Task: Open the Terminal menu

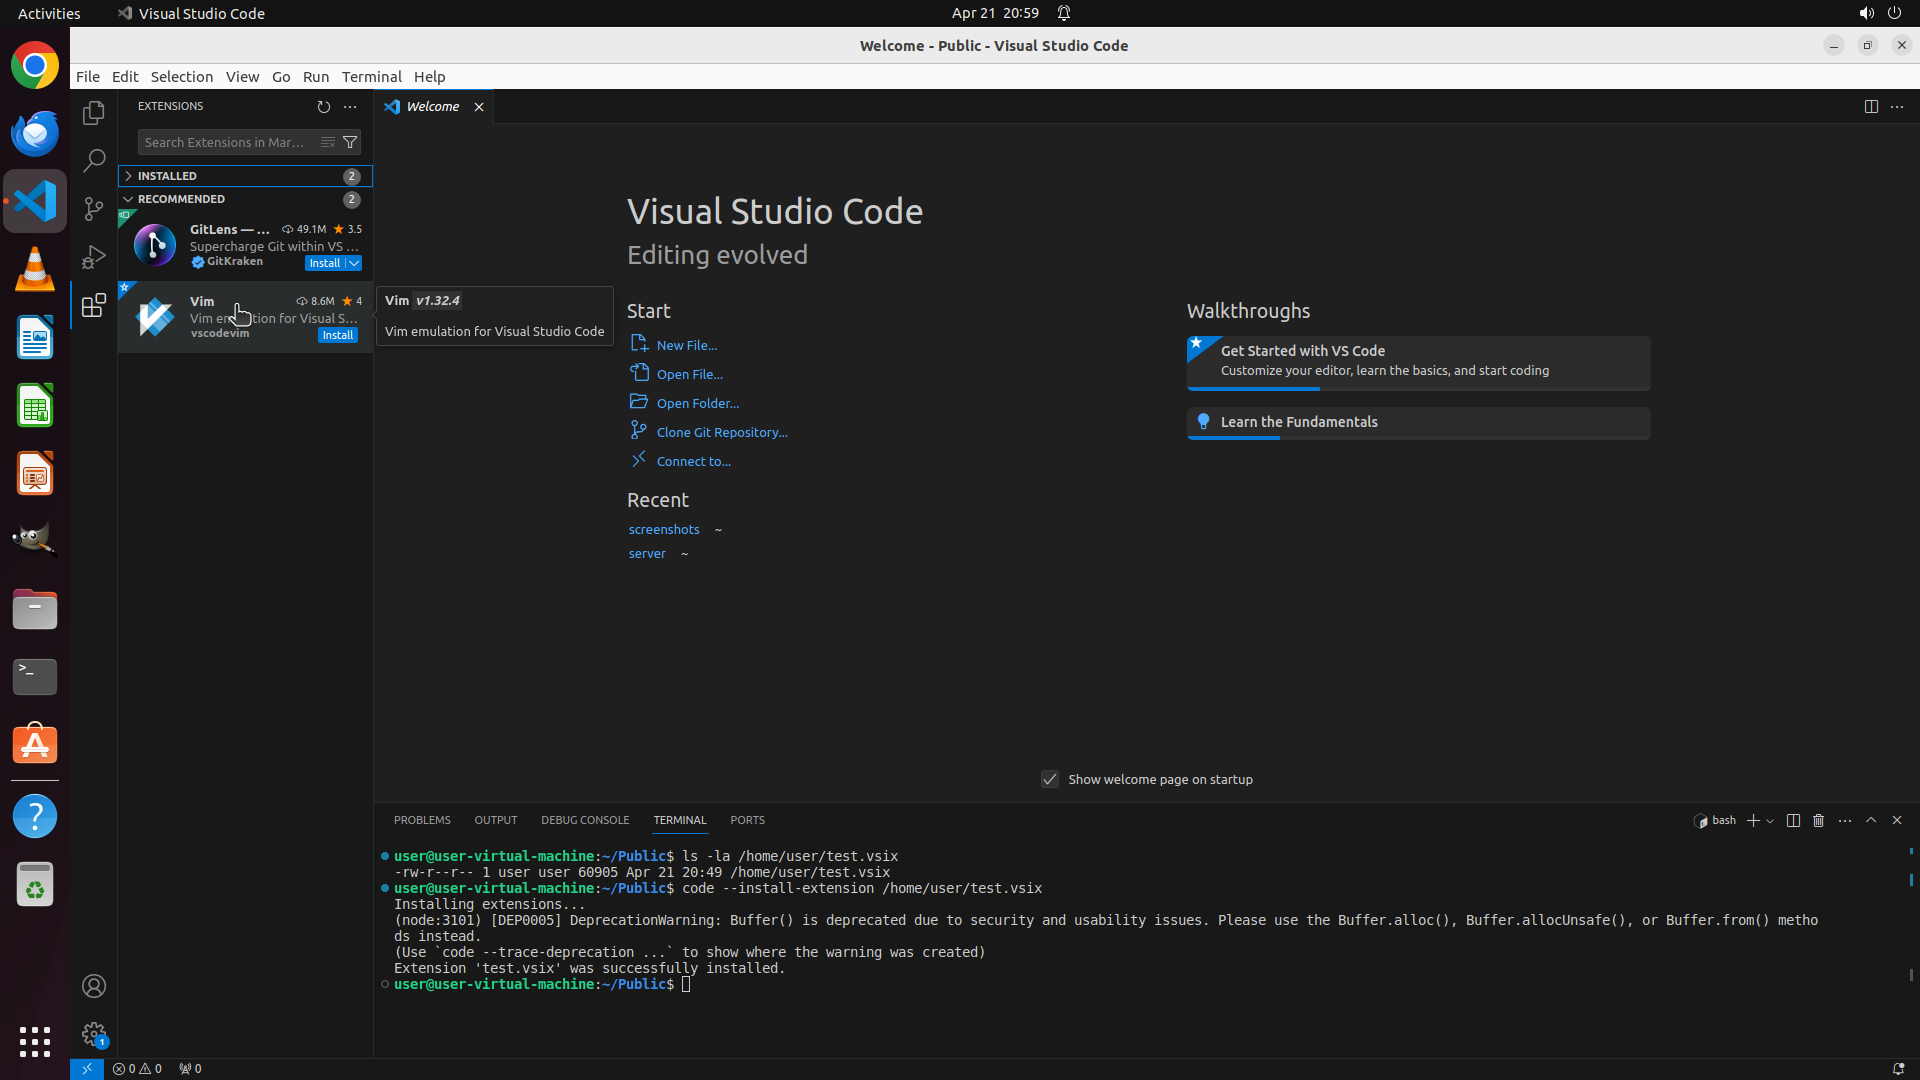Action: point(371,77)
